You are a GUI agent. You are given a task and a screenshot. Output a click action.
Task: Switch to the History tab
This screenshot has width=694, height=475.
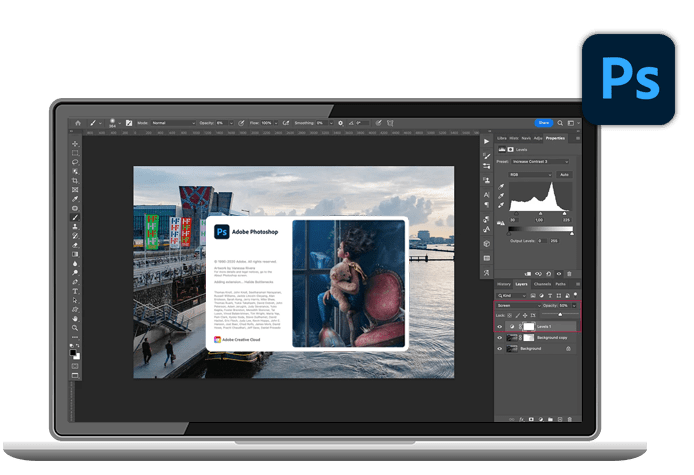click(x=504, y=284)
